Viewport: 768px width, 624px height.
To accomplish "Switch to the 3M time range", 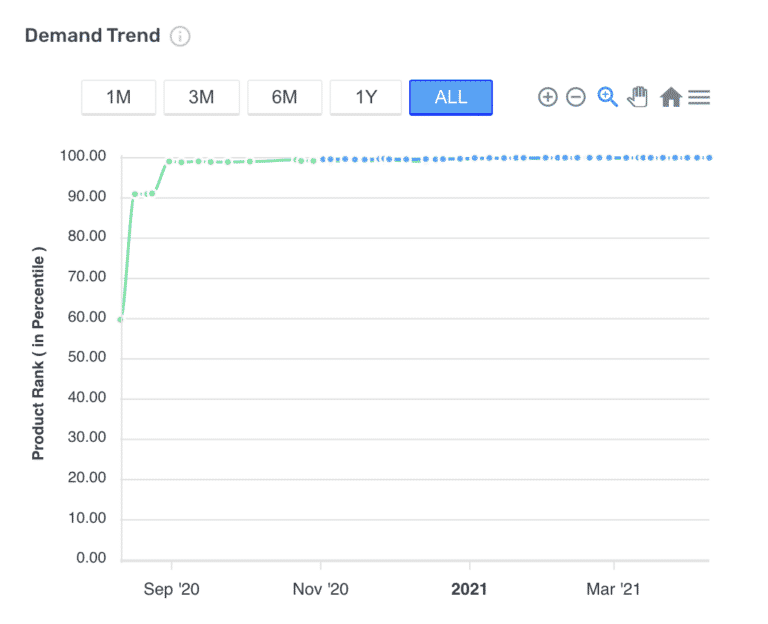I will pyautogui.click(x=201, y=97).
